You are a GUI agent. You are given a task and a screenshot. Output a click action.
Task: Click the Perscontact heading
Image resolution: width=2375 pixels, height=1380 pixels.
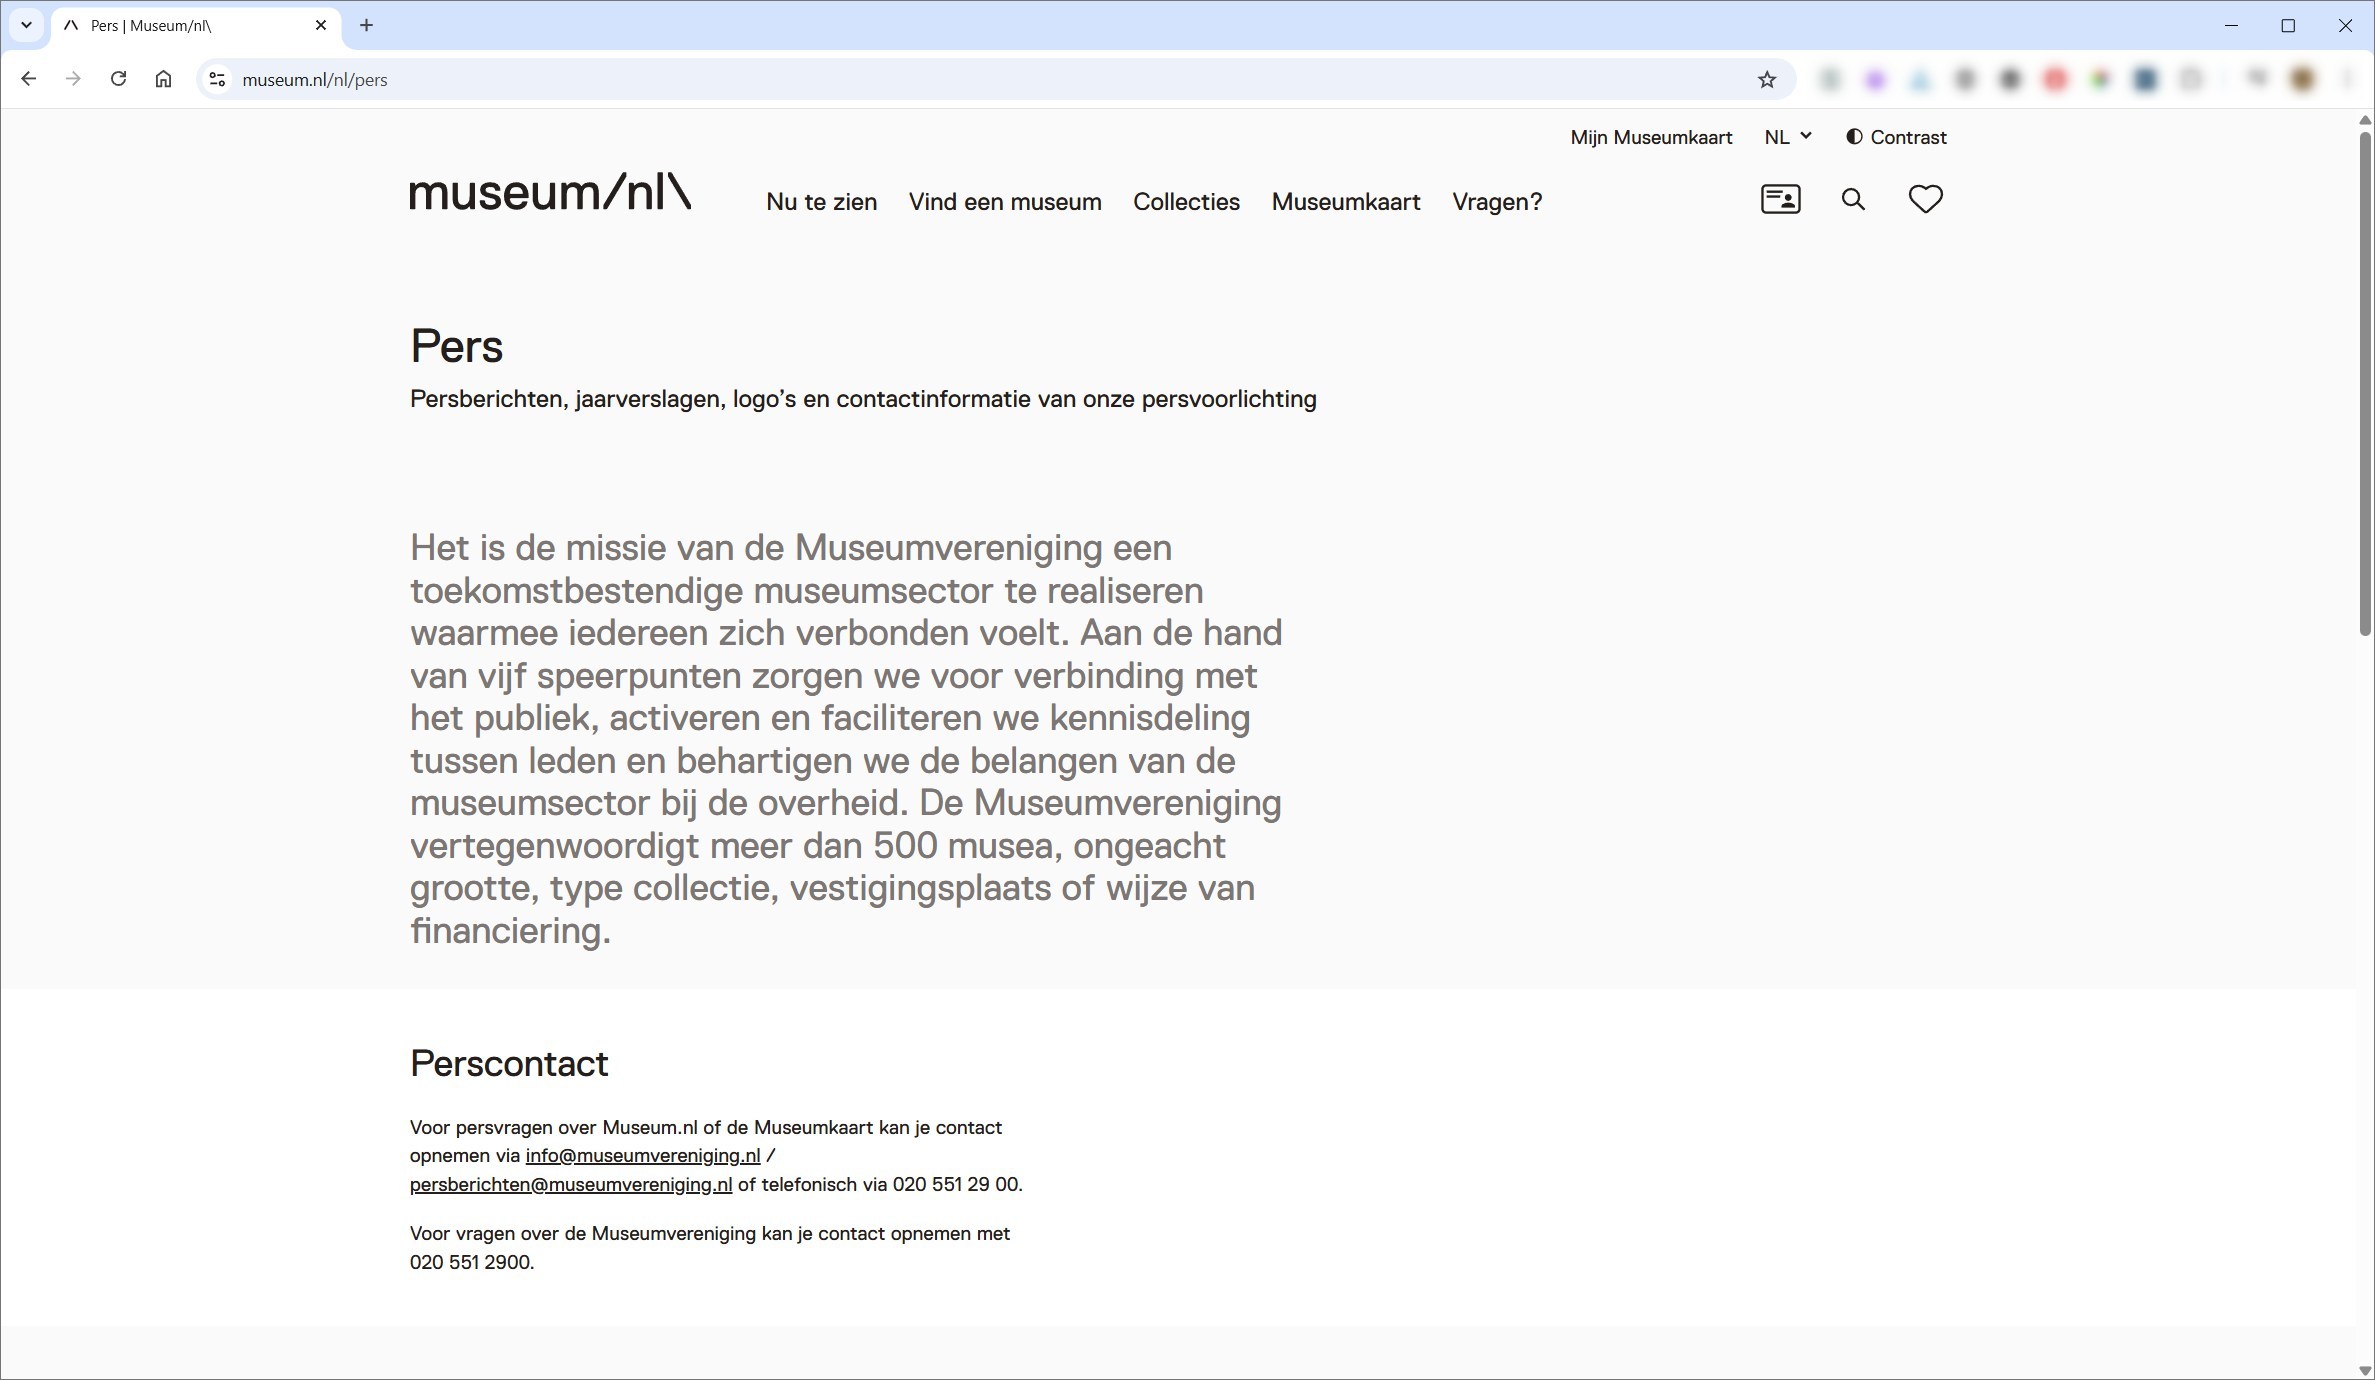[x=509, y=1064]
